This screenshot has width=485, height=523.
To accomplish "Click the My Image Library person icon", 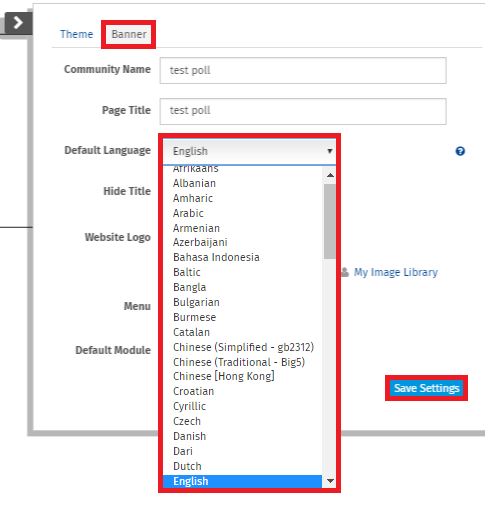I will [345, 272].
